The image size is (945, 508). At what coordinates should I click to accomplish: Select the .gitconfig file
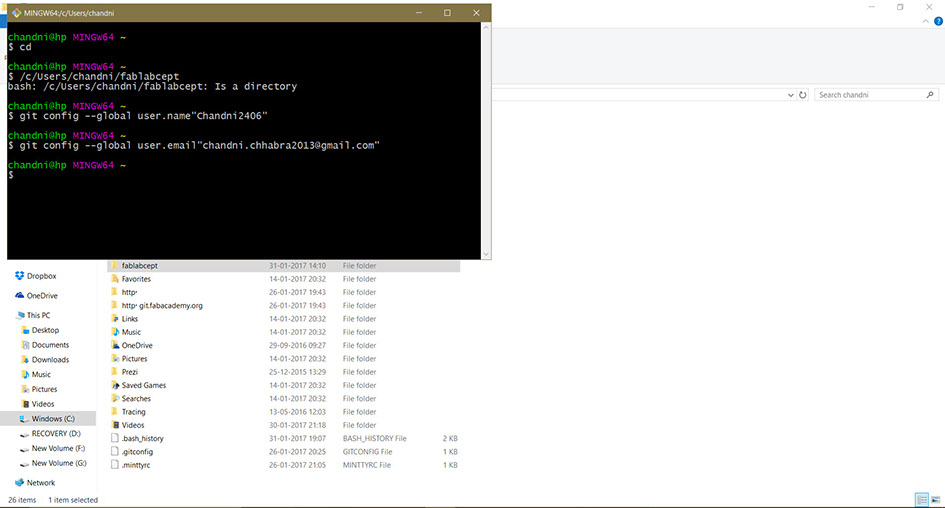(137, 452)
